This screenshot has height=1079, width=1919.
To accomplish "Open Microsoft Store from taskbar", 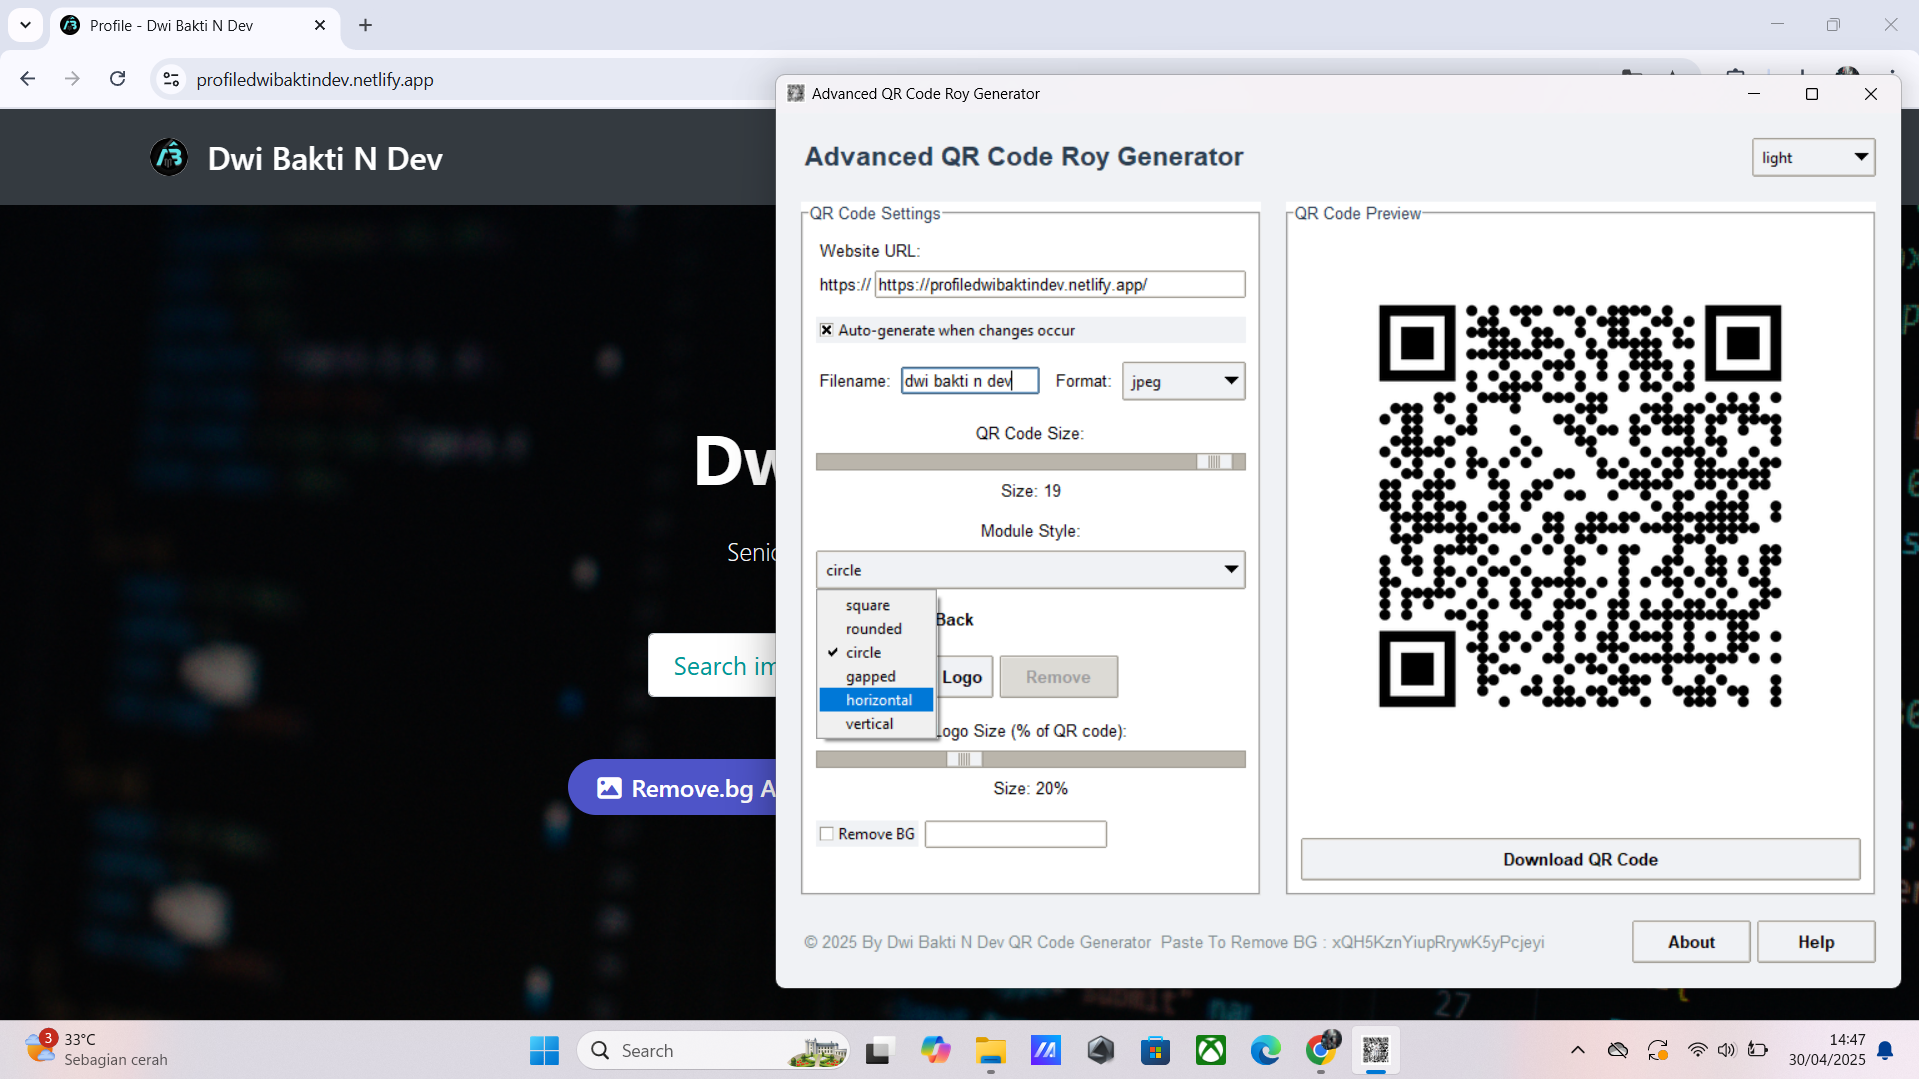I will [1156, 1051].
